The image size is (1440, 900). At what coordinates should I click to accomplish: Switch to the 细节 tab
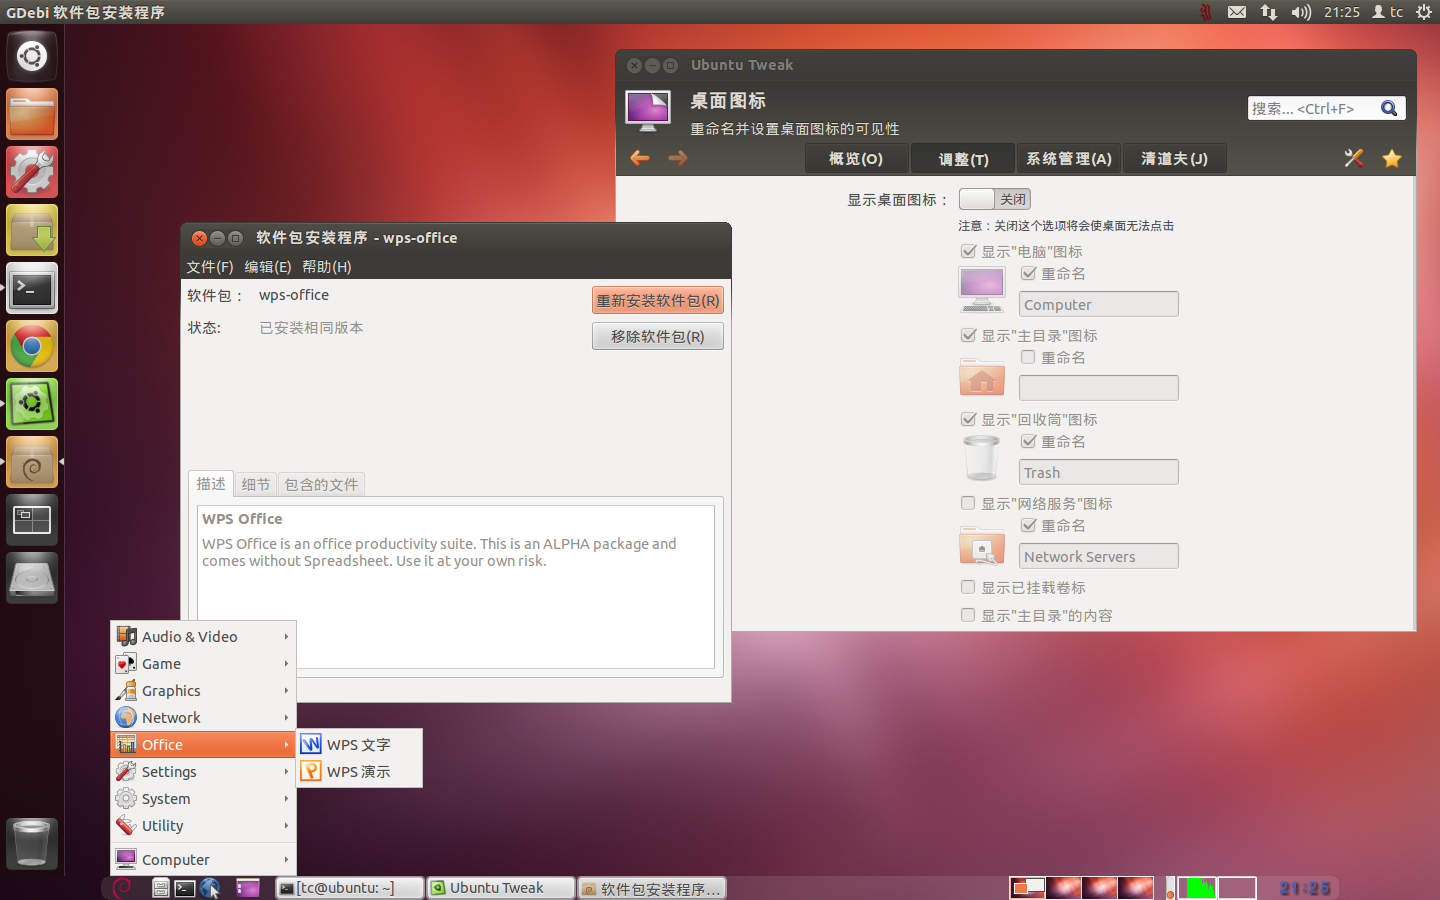256,484
